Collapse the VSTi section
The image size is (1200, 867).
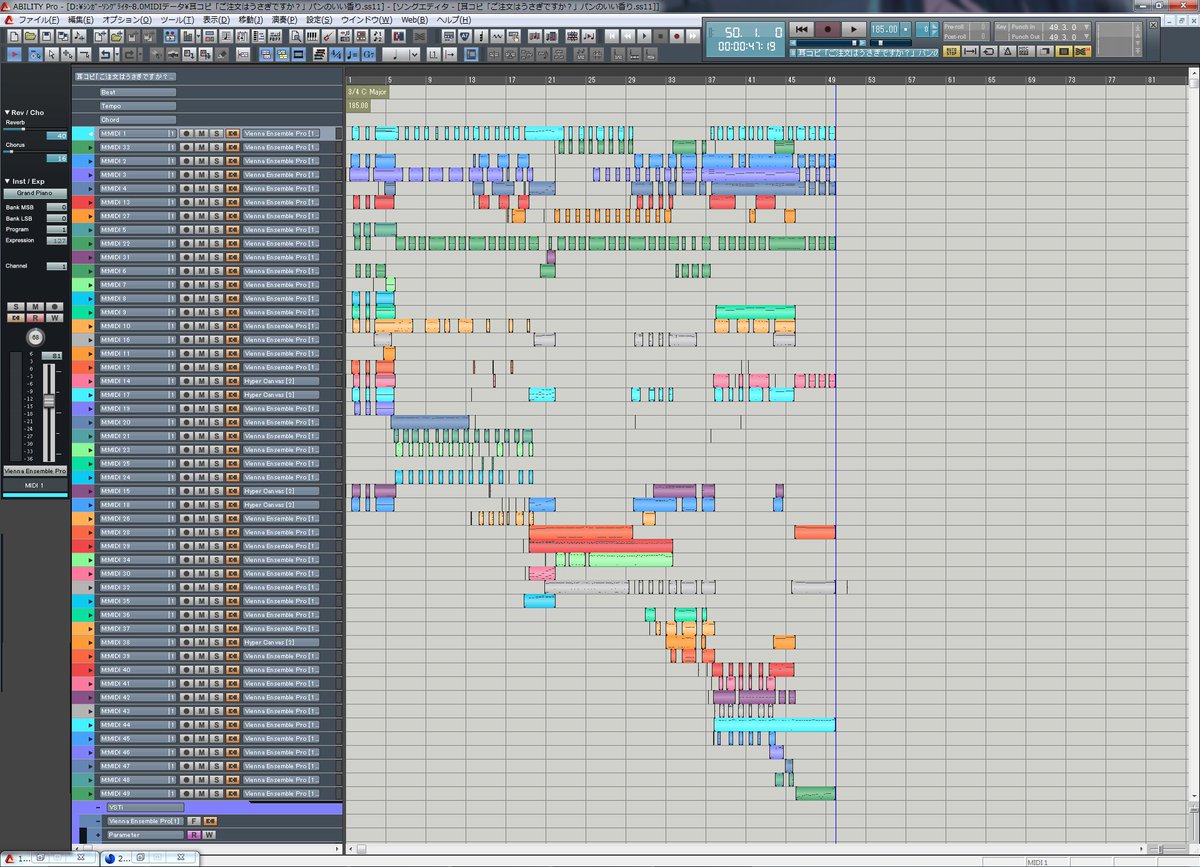click(98, 807)
